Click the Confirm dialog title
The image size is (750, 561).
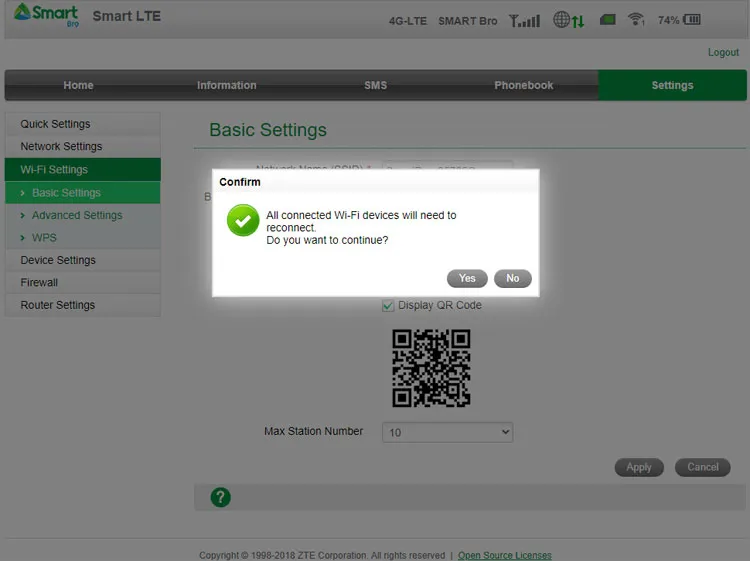[240, 182]
